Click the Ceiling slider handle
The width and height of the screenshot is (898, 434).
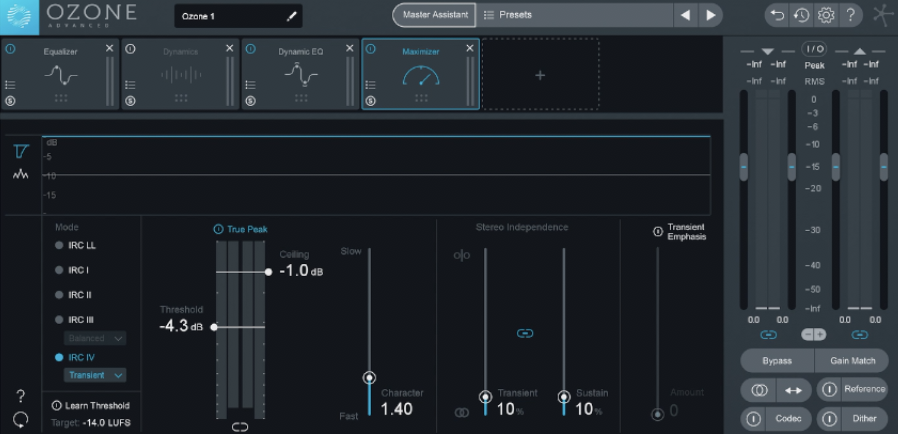pos(268,272)
